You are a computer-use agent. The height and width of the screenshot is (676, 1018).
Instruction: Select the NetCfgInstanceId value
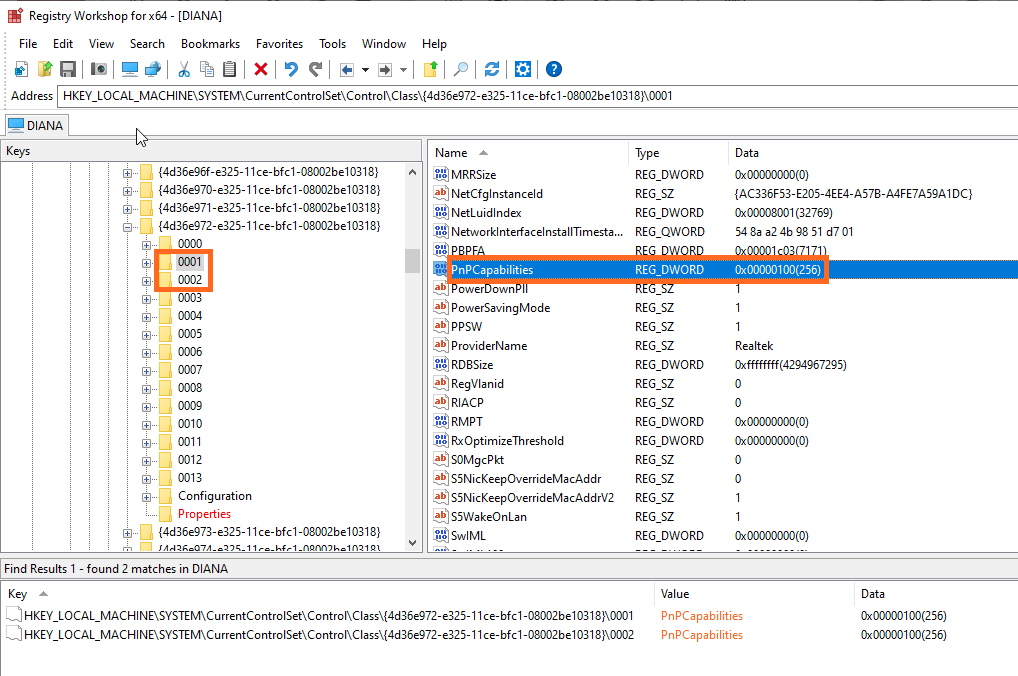tap(497, 194)
